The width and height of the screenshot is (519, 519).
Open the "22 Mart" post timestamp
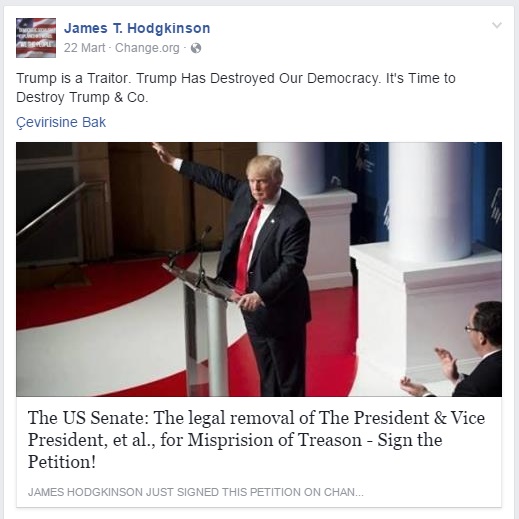(x=84, y=48)
